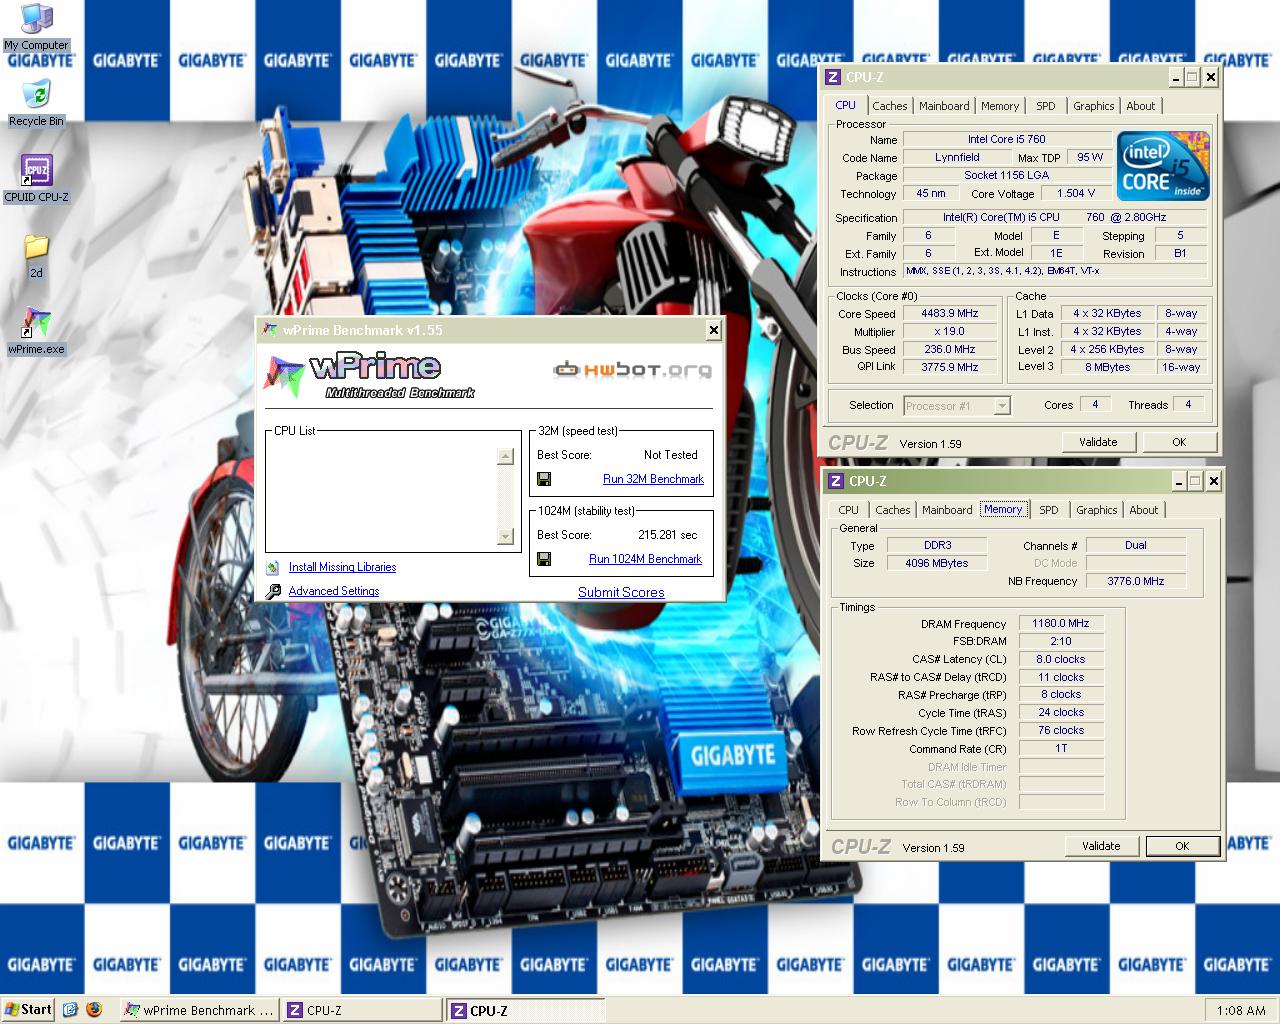Viewport: 1280px width, 1024px height.
Task: Click OK in the CPU-Z memory window
Action: [1182, 846]
